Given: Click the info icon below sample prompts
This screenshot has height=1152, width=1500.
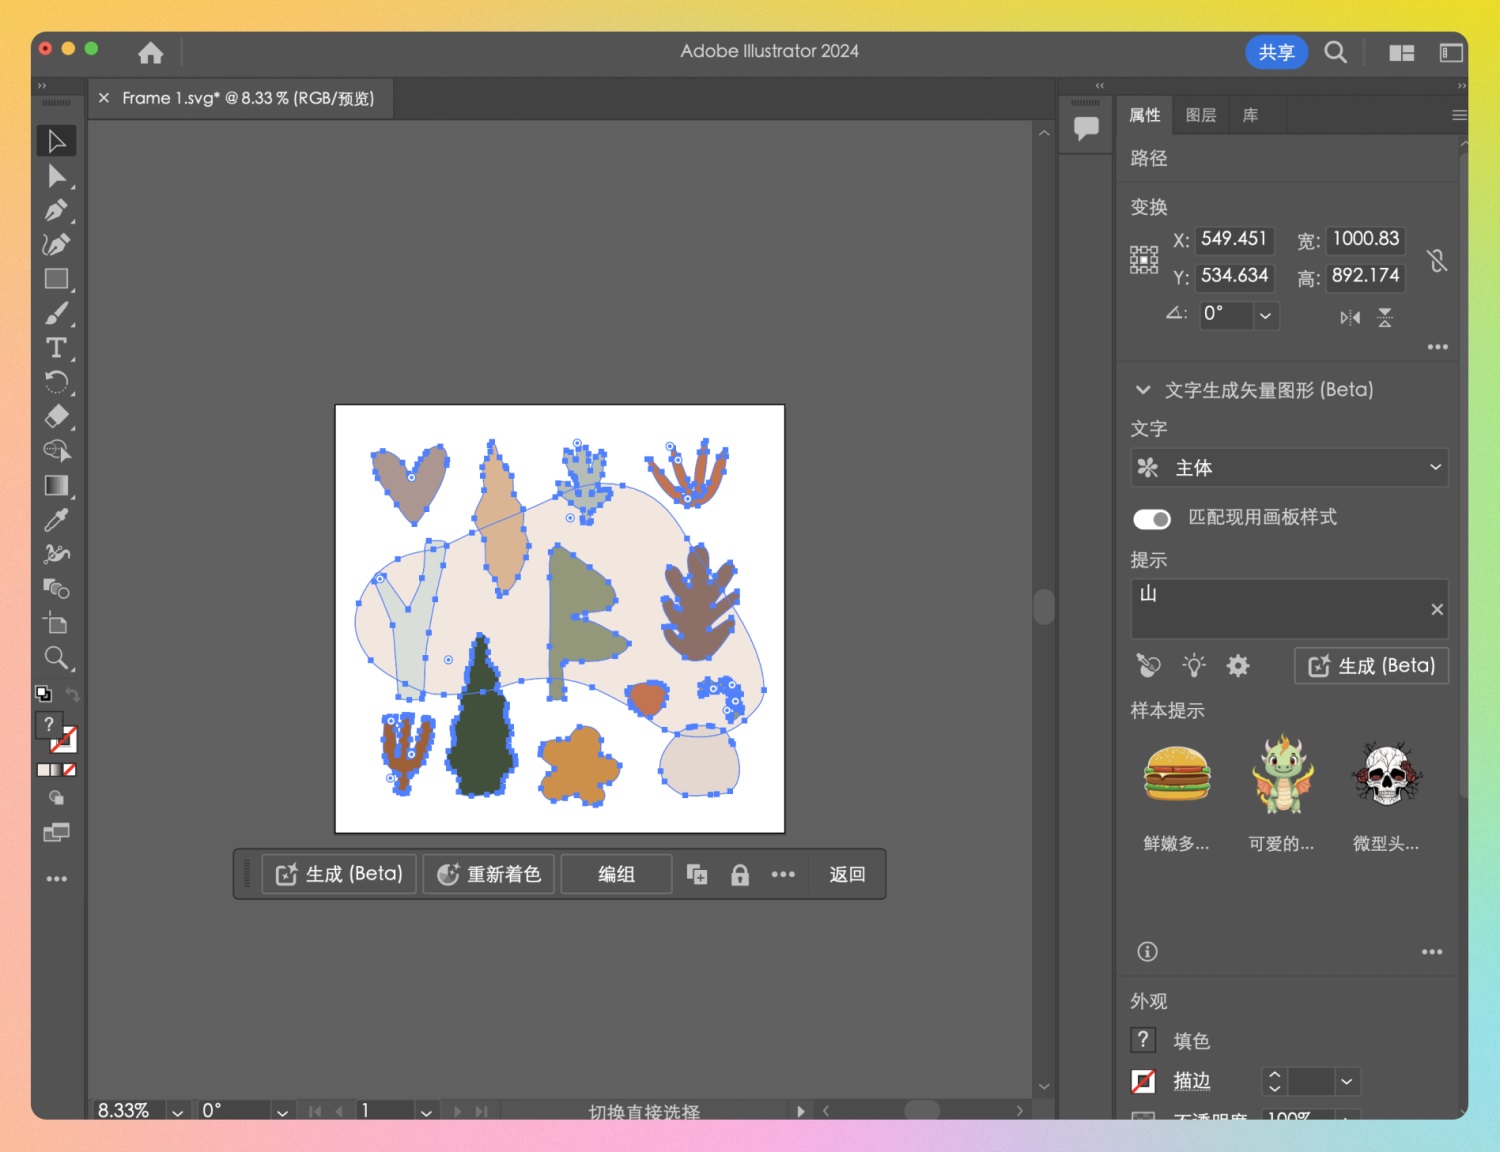Looking at the screenshot, I should pos(1147,952).
